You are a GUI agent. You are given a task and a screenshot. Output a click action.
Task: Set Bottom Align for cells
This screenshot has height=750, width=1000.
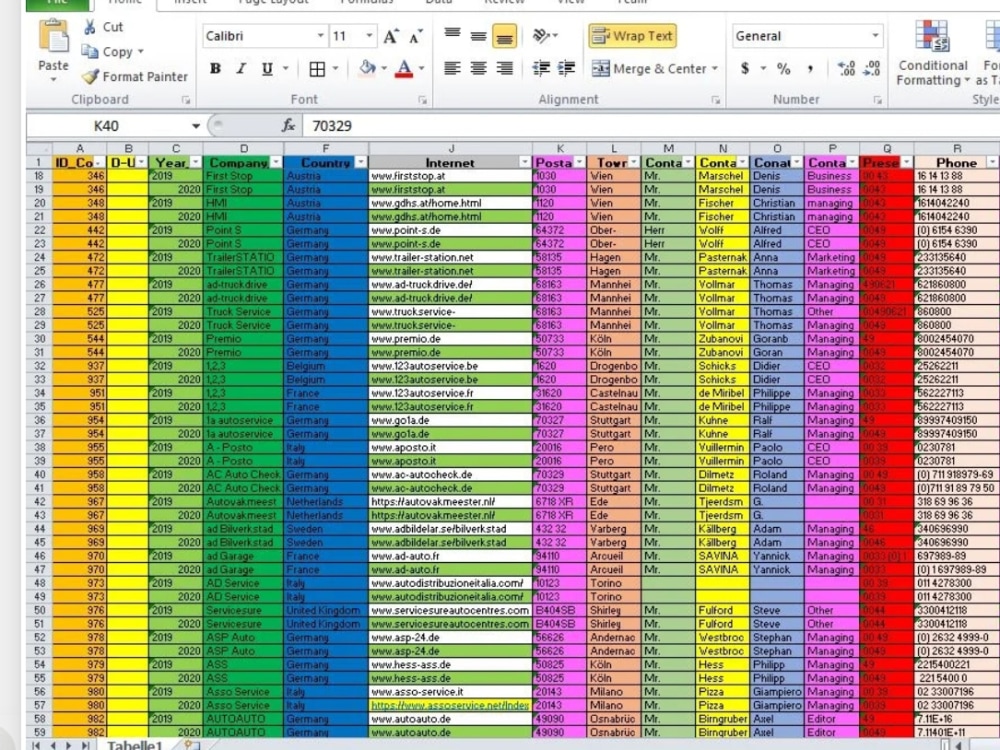click(504, 36)
